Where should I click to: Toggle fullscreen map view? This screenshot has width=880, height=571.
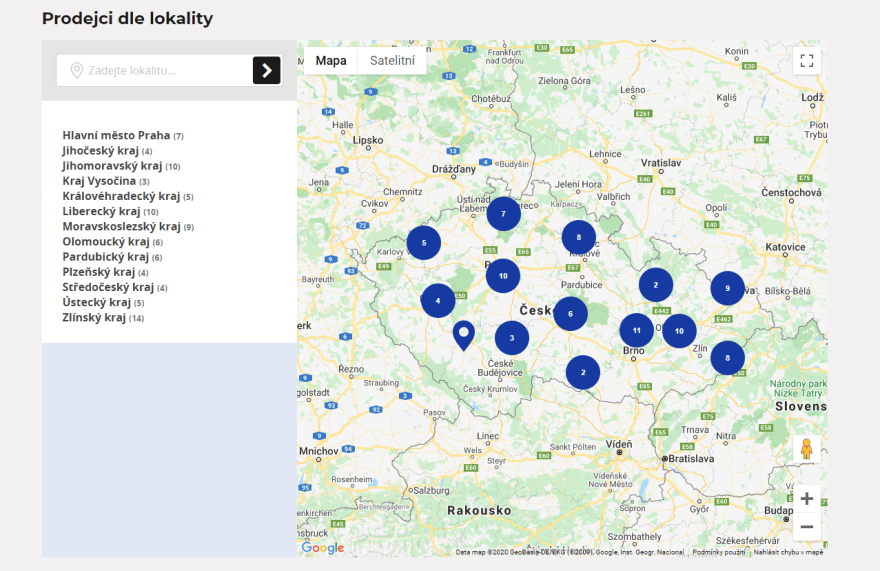pos(806,61)
